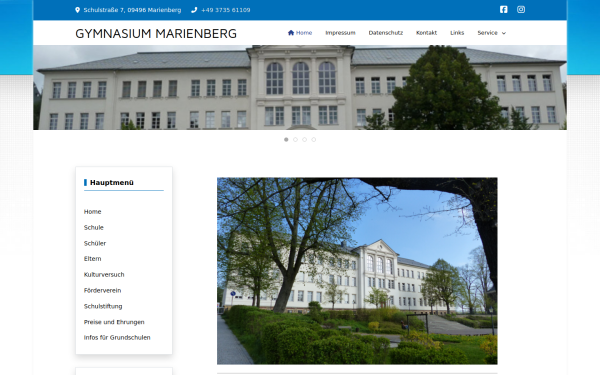
Task: Select first slideshow indicator dot
Action: 286,140
